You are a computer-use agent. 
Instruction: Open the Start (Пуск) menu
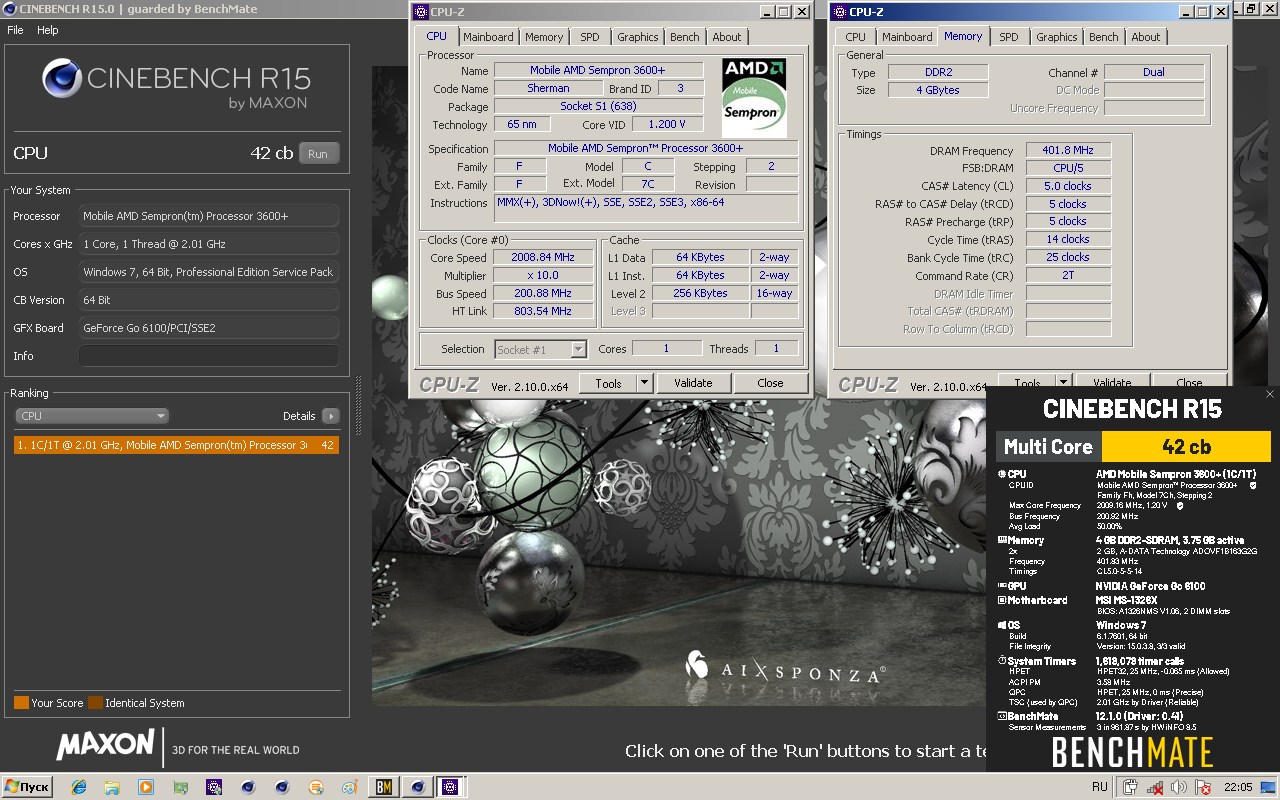(x=27, y=787)
